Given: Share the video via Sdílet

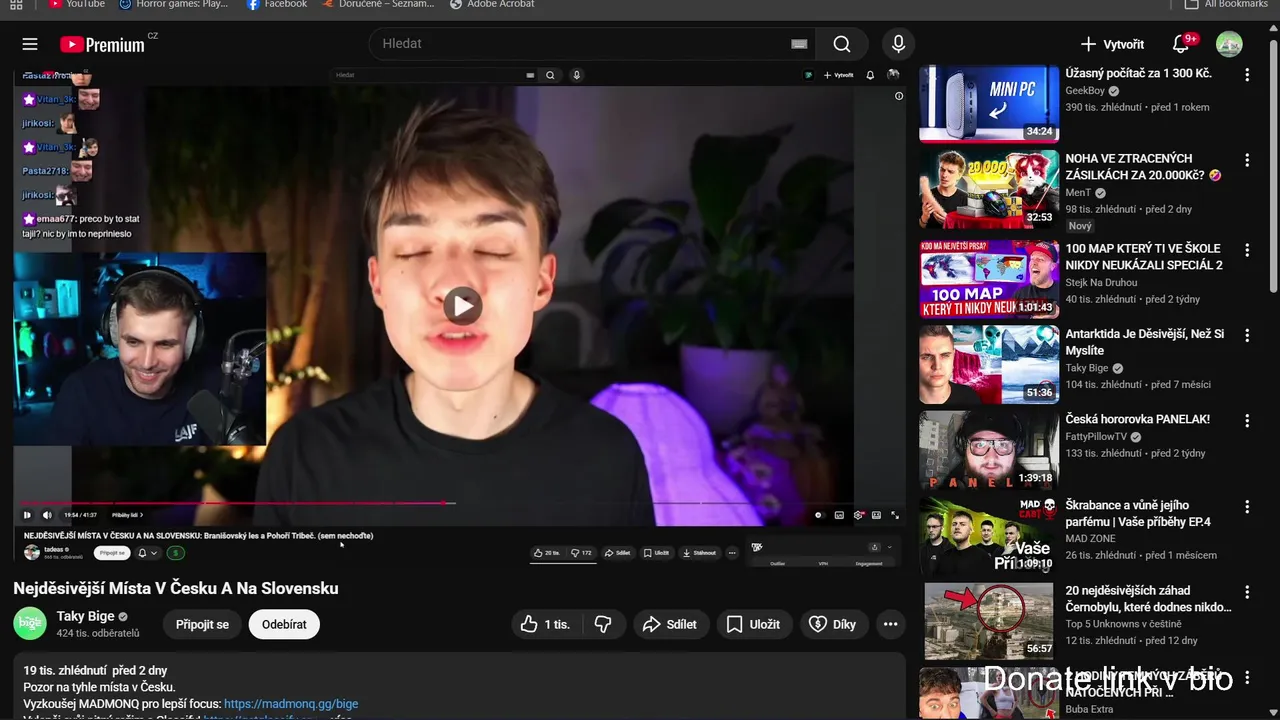Looking at the screenshot, I should click(670, 624).
